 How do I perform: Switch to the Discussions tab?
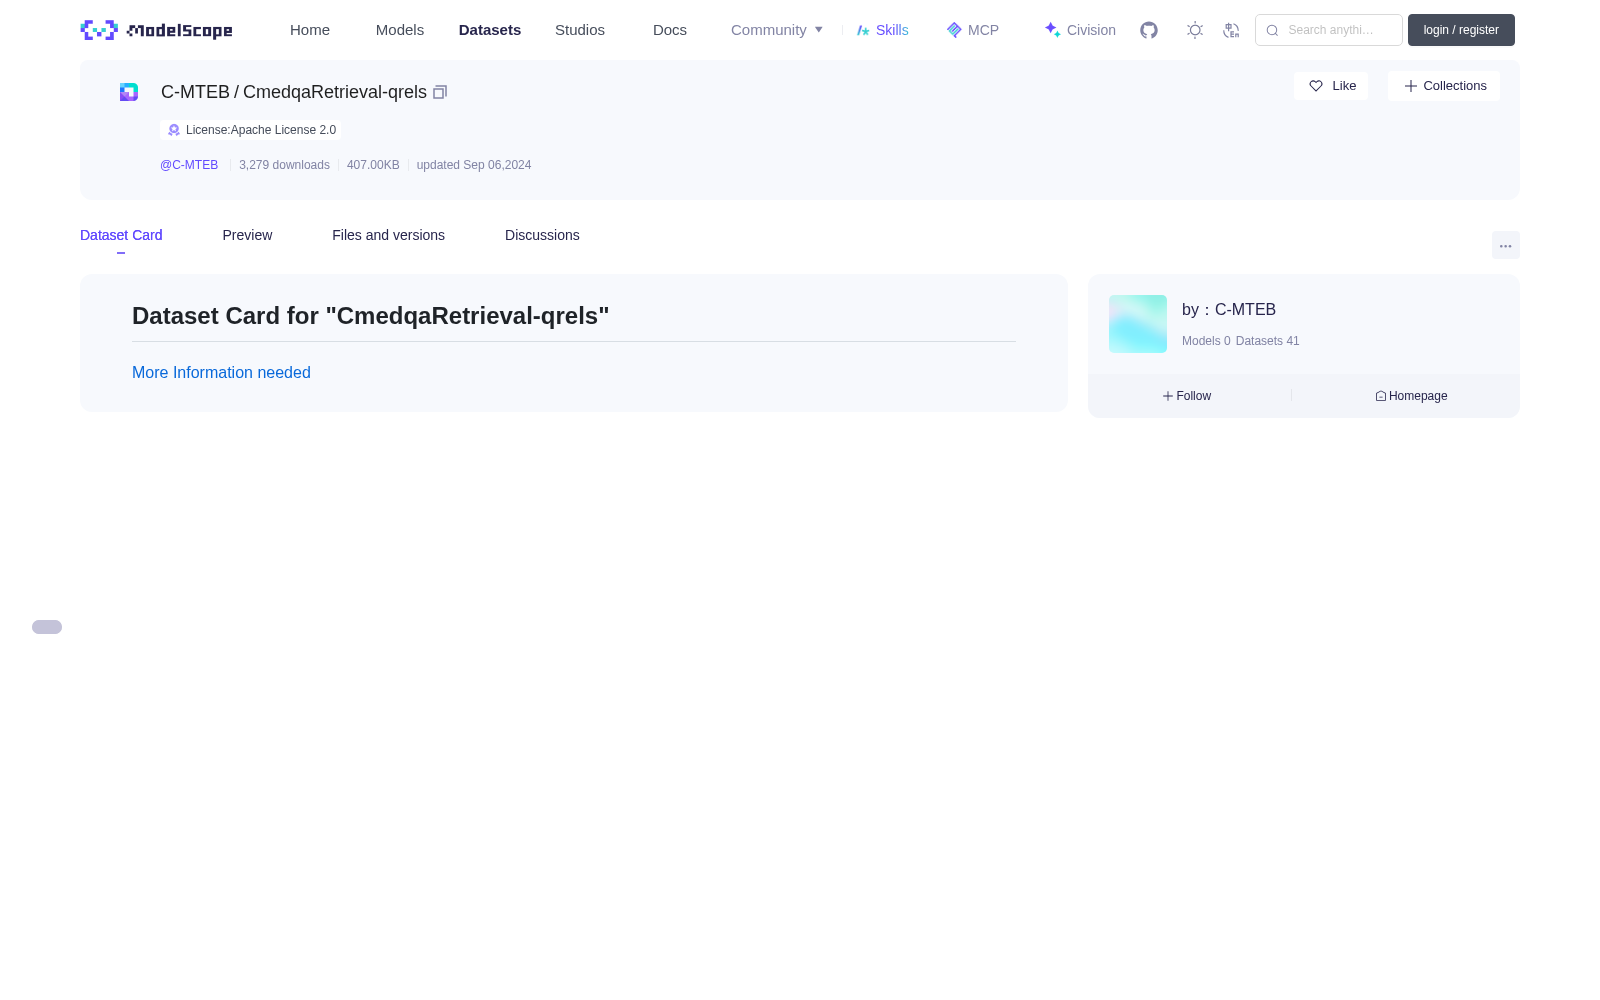[x=542, y=235]
